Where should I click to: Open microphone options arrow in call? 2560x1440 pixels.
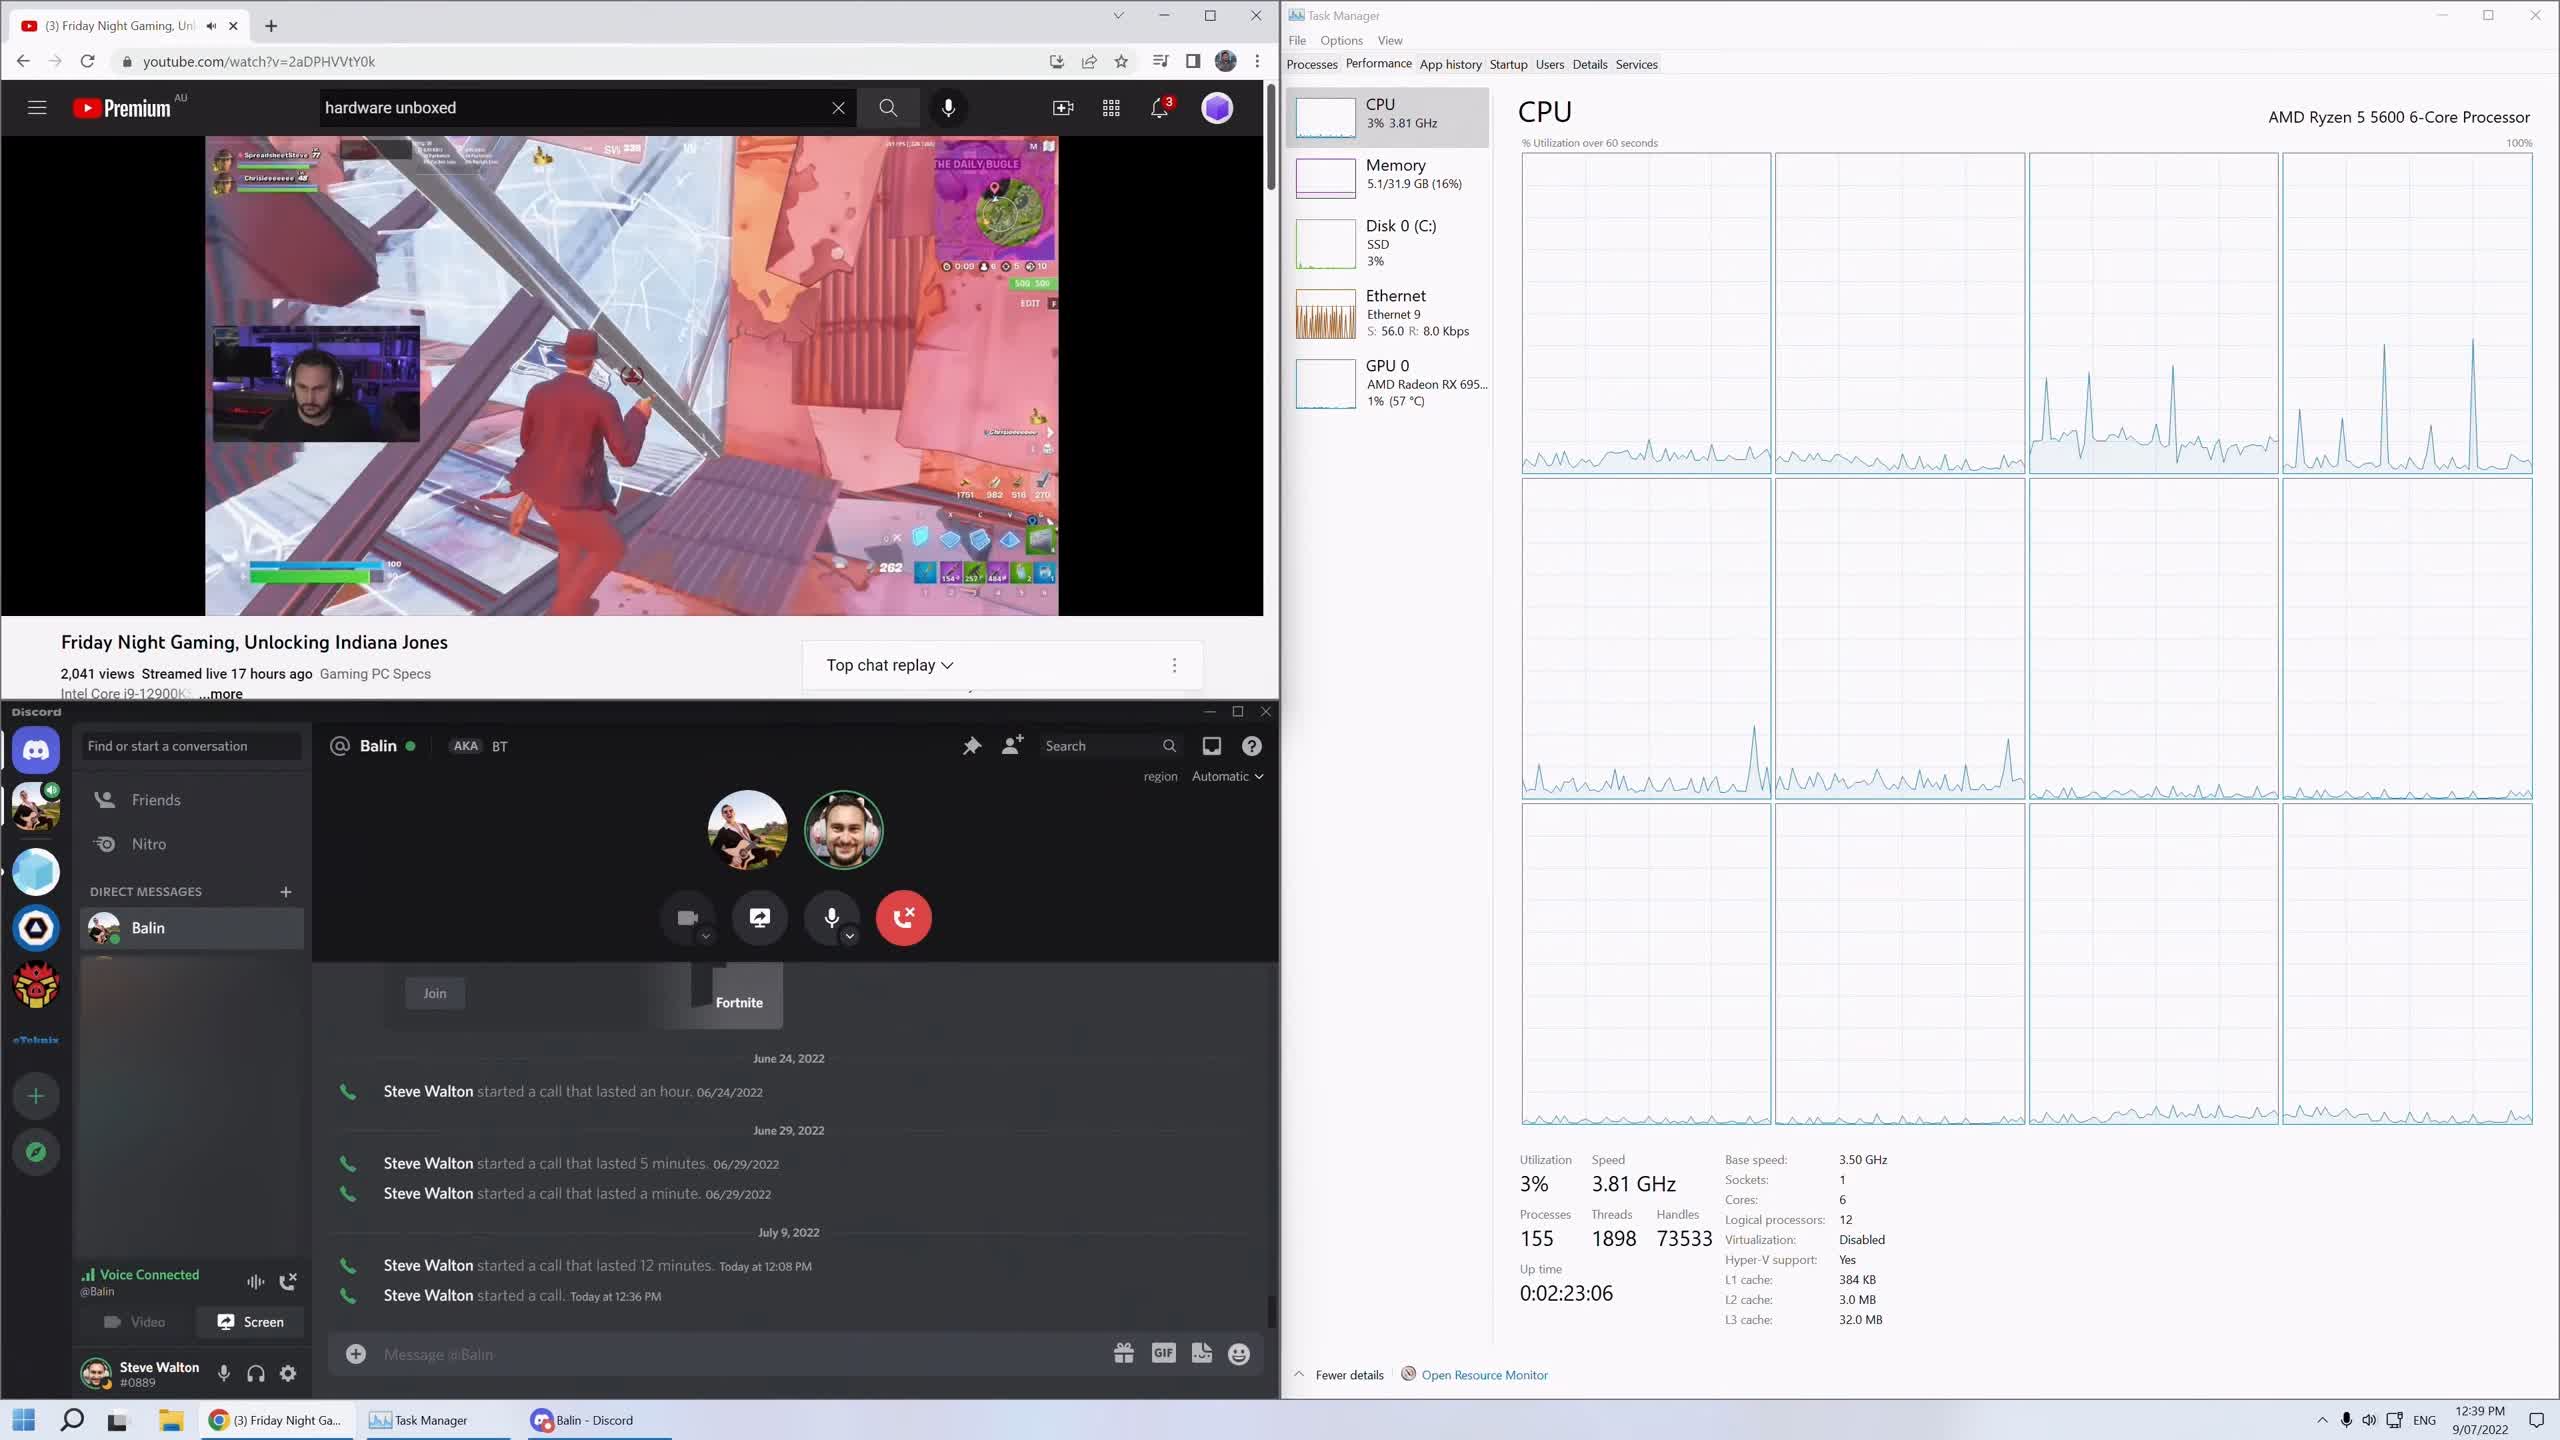(849, 936)
